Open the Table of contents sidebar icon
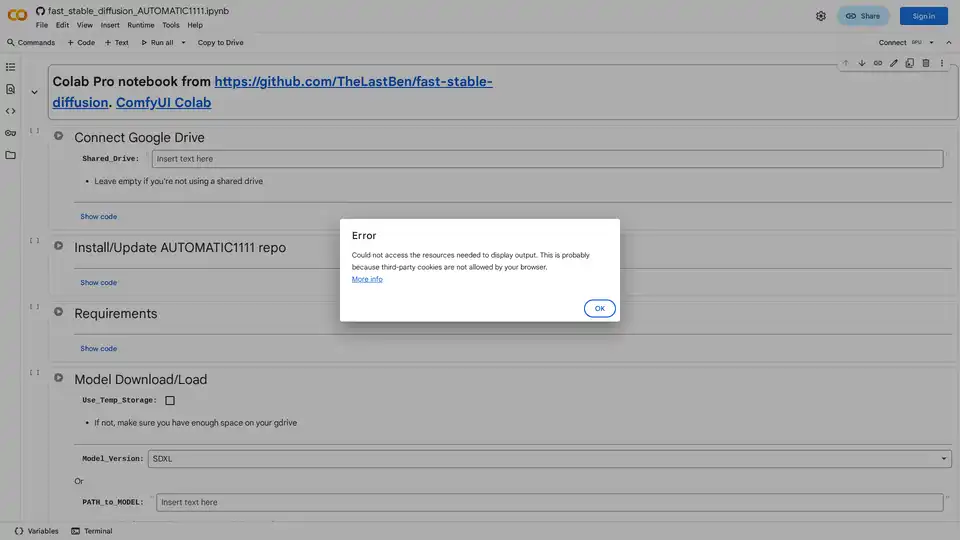The width and height of the screenshot is (960, 540). [x=11, y=67]
